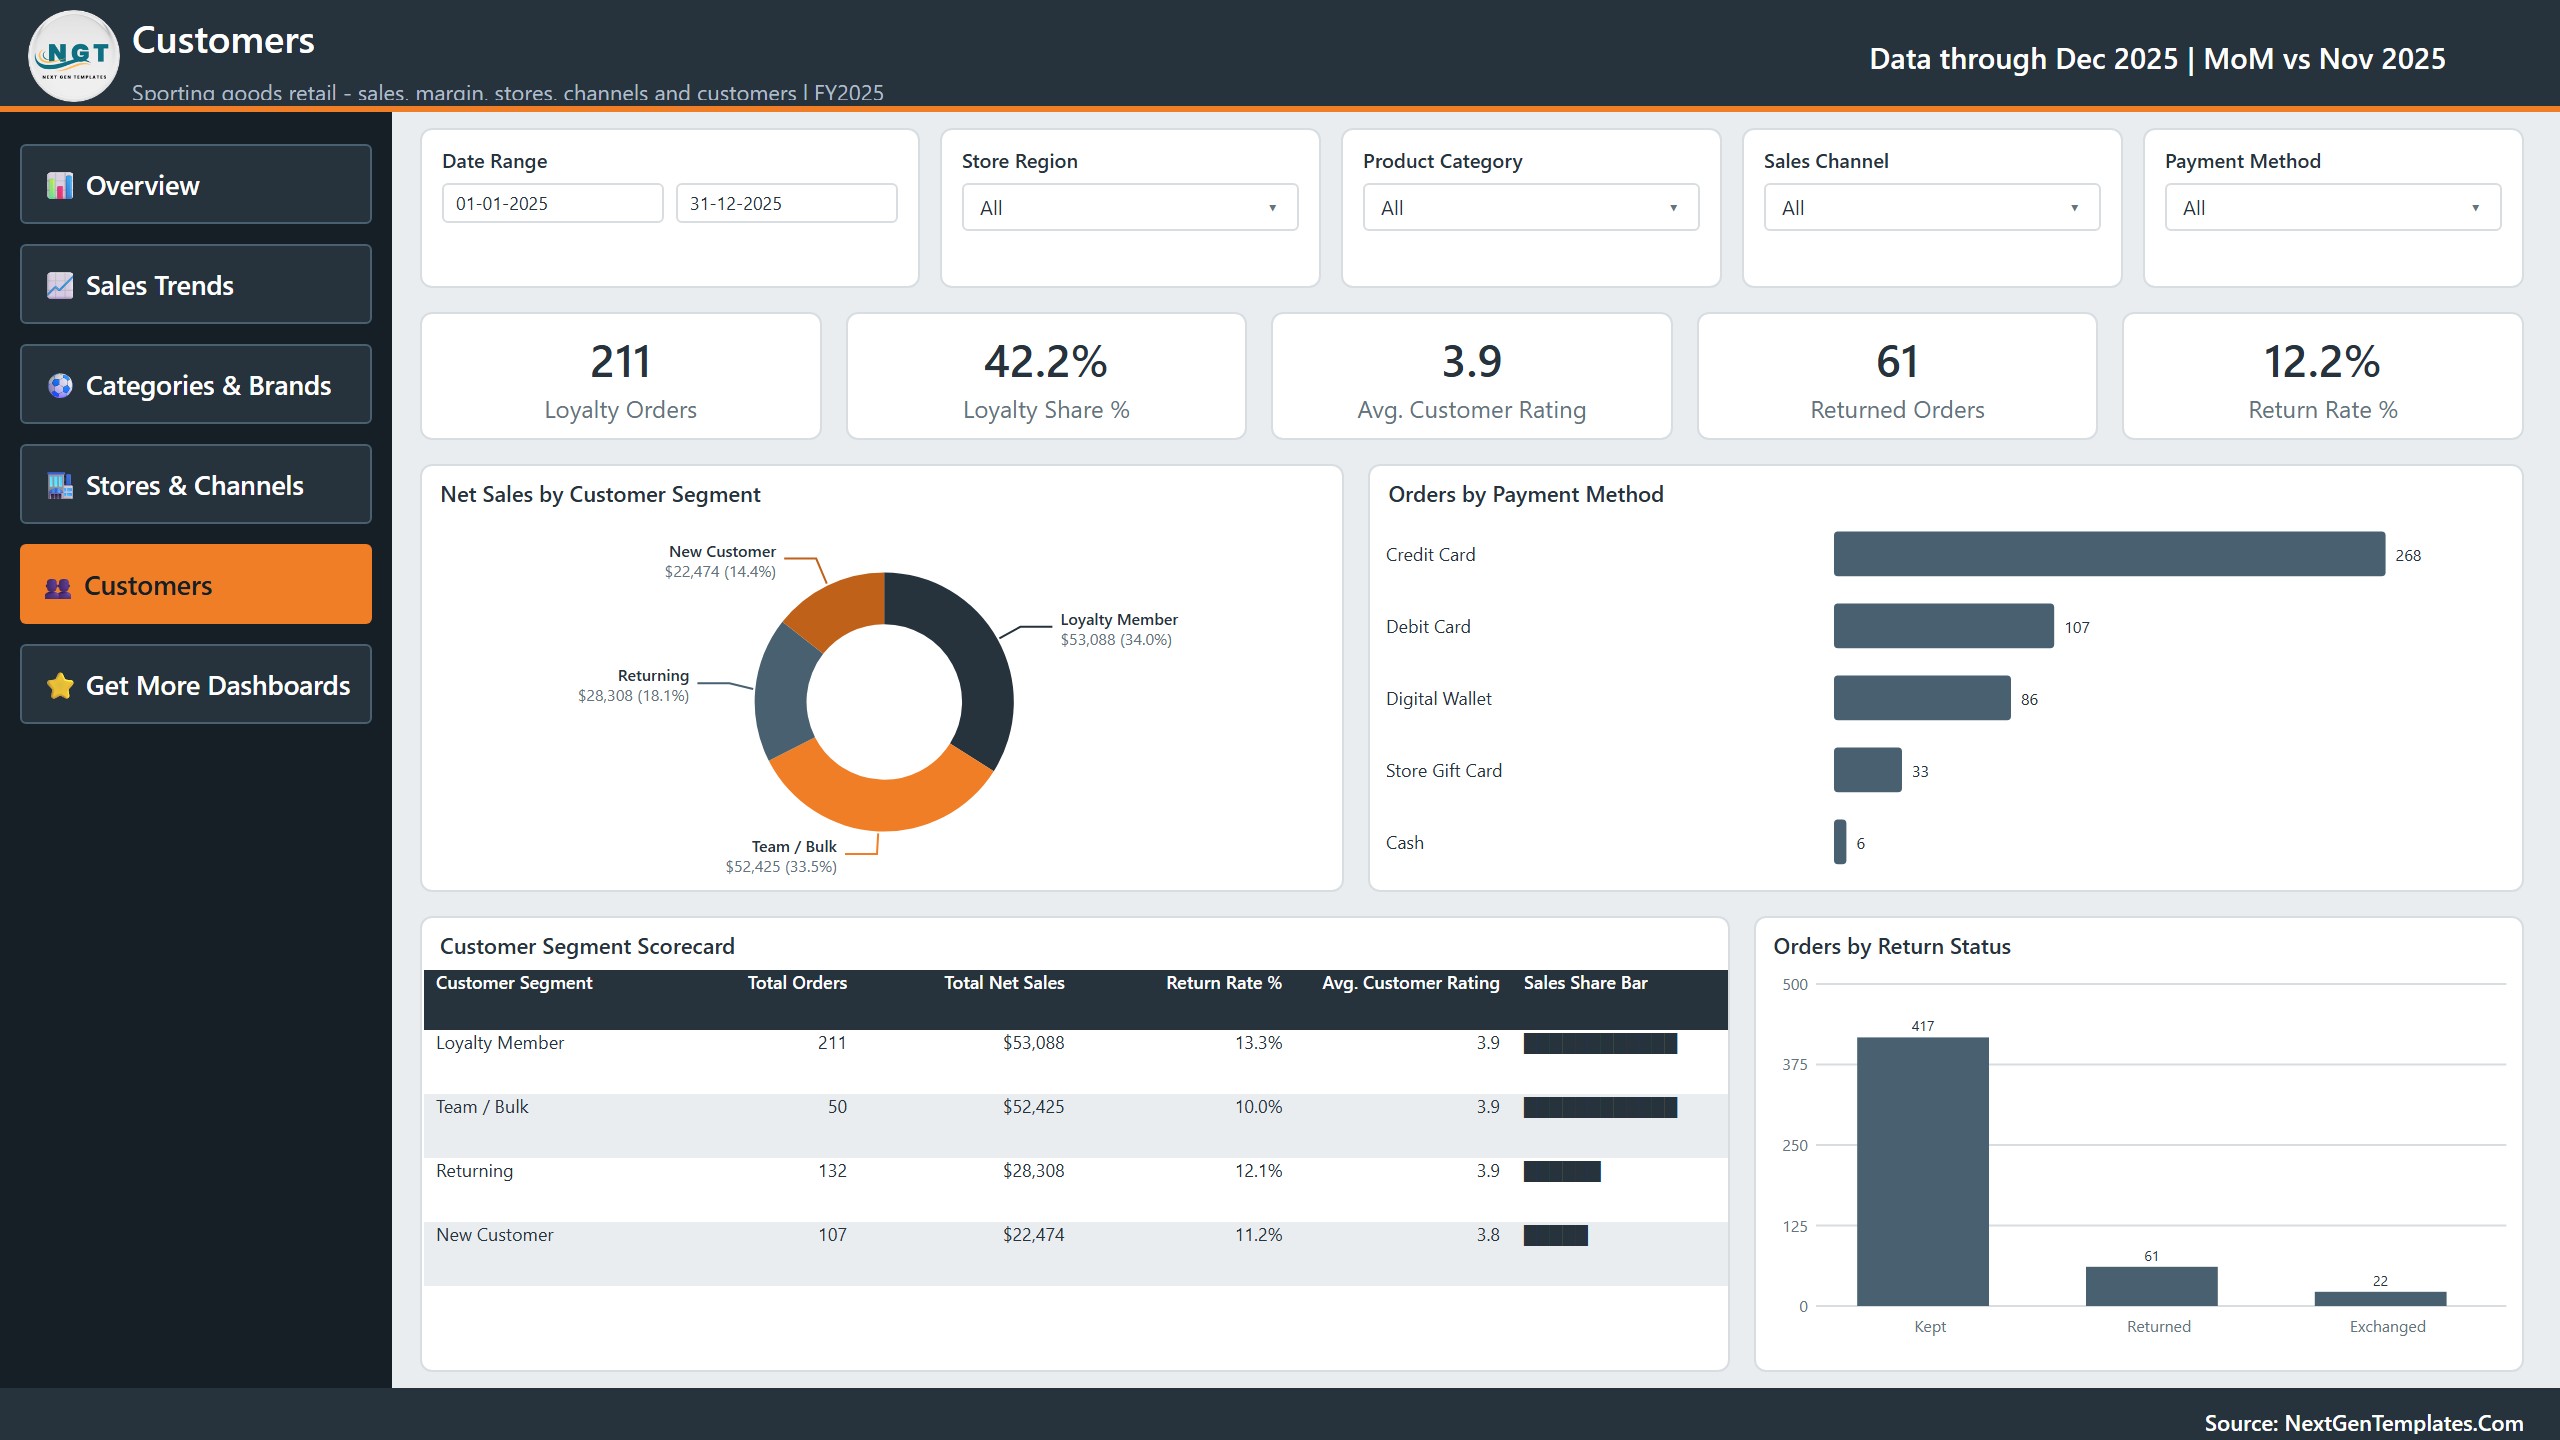Go to Sales Trends page
This screenshot has height=1440, width=2560.
pyautogui.click(x=196, y=284)
